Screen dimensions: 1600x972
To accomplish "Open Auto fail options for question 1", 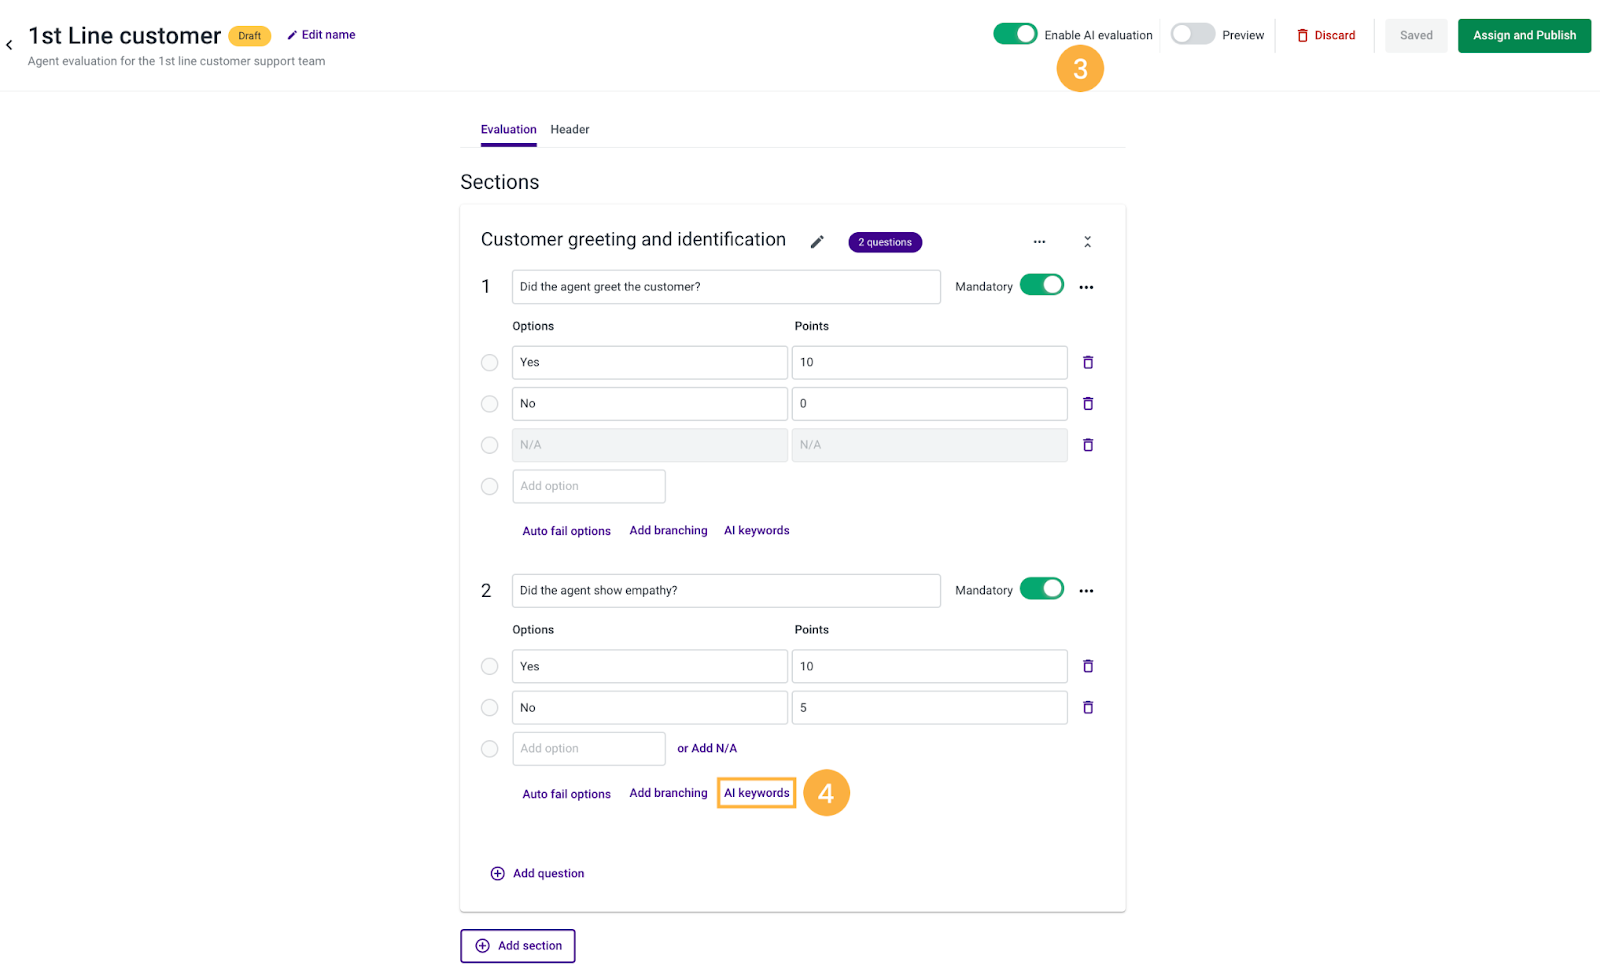I will [x=566, y=531].
